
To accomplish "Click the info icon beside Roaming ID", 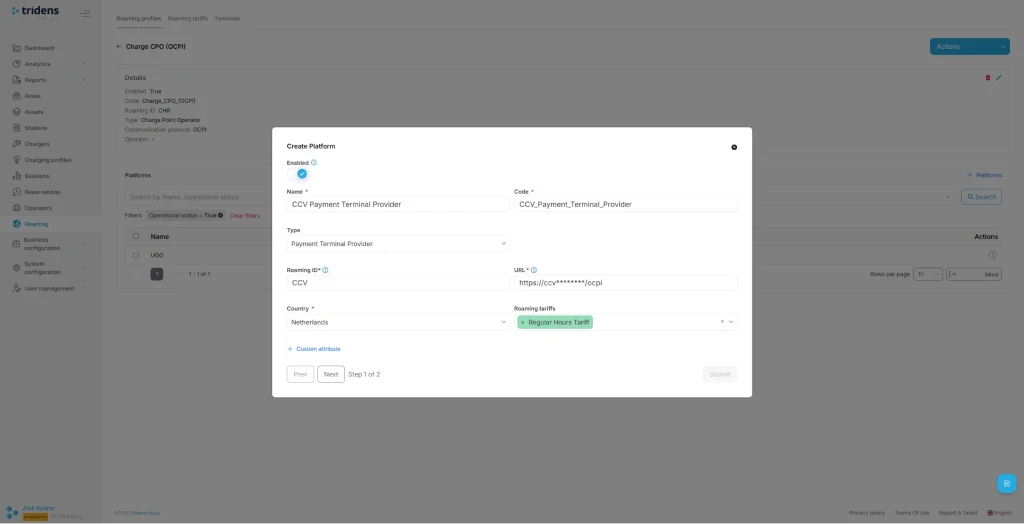I will pos(326,270).
